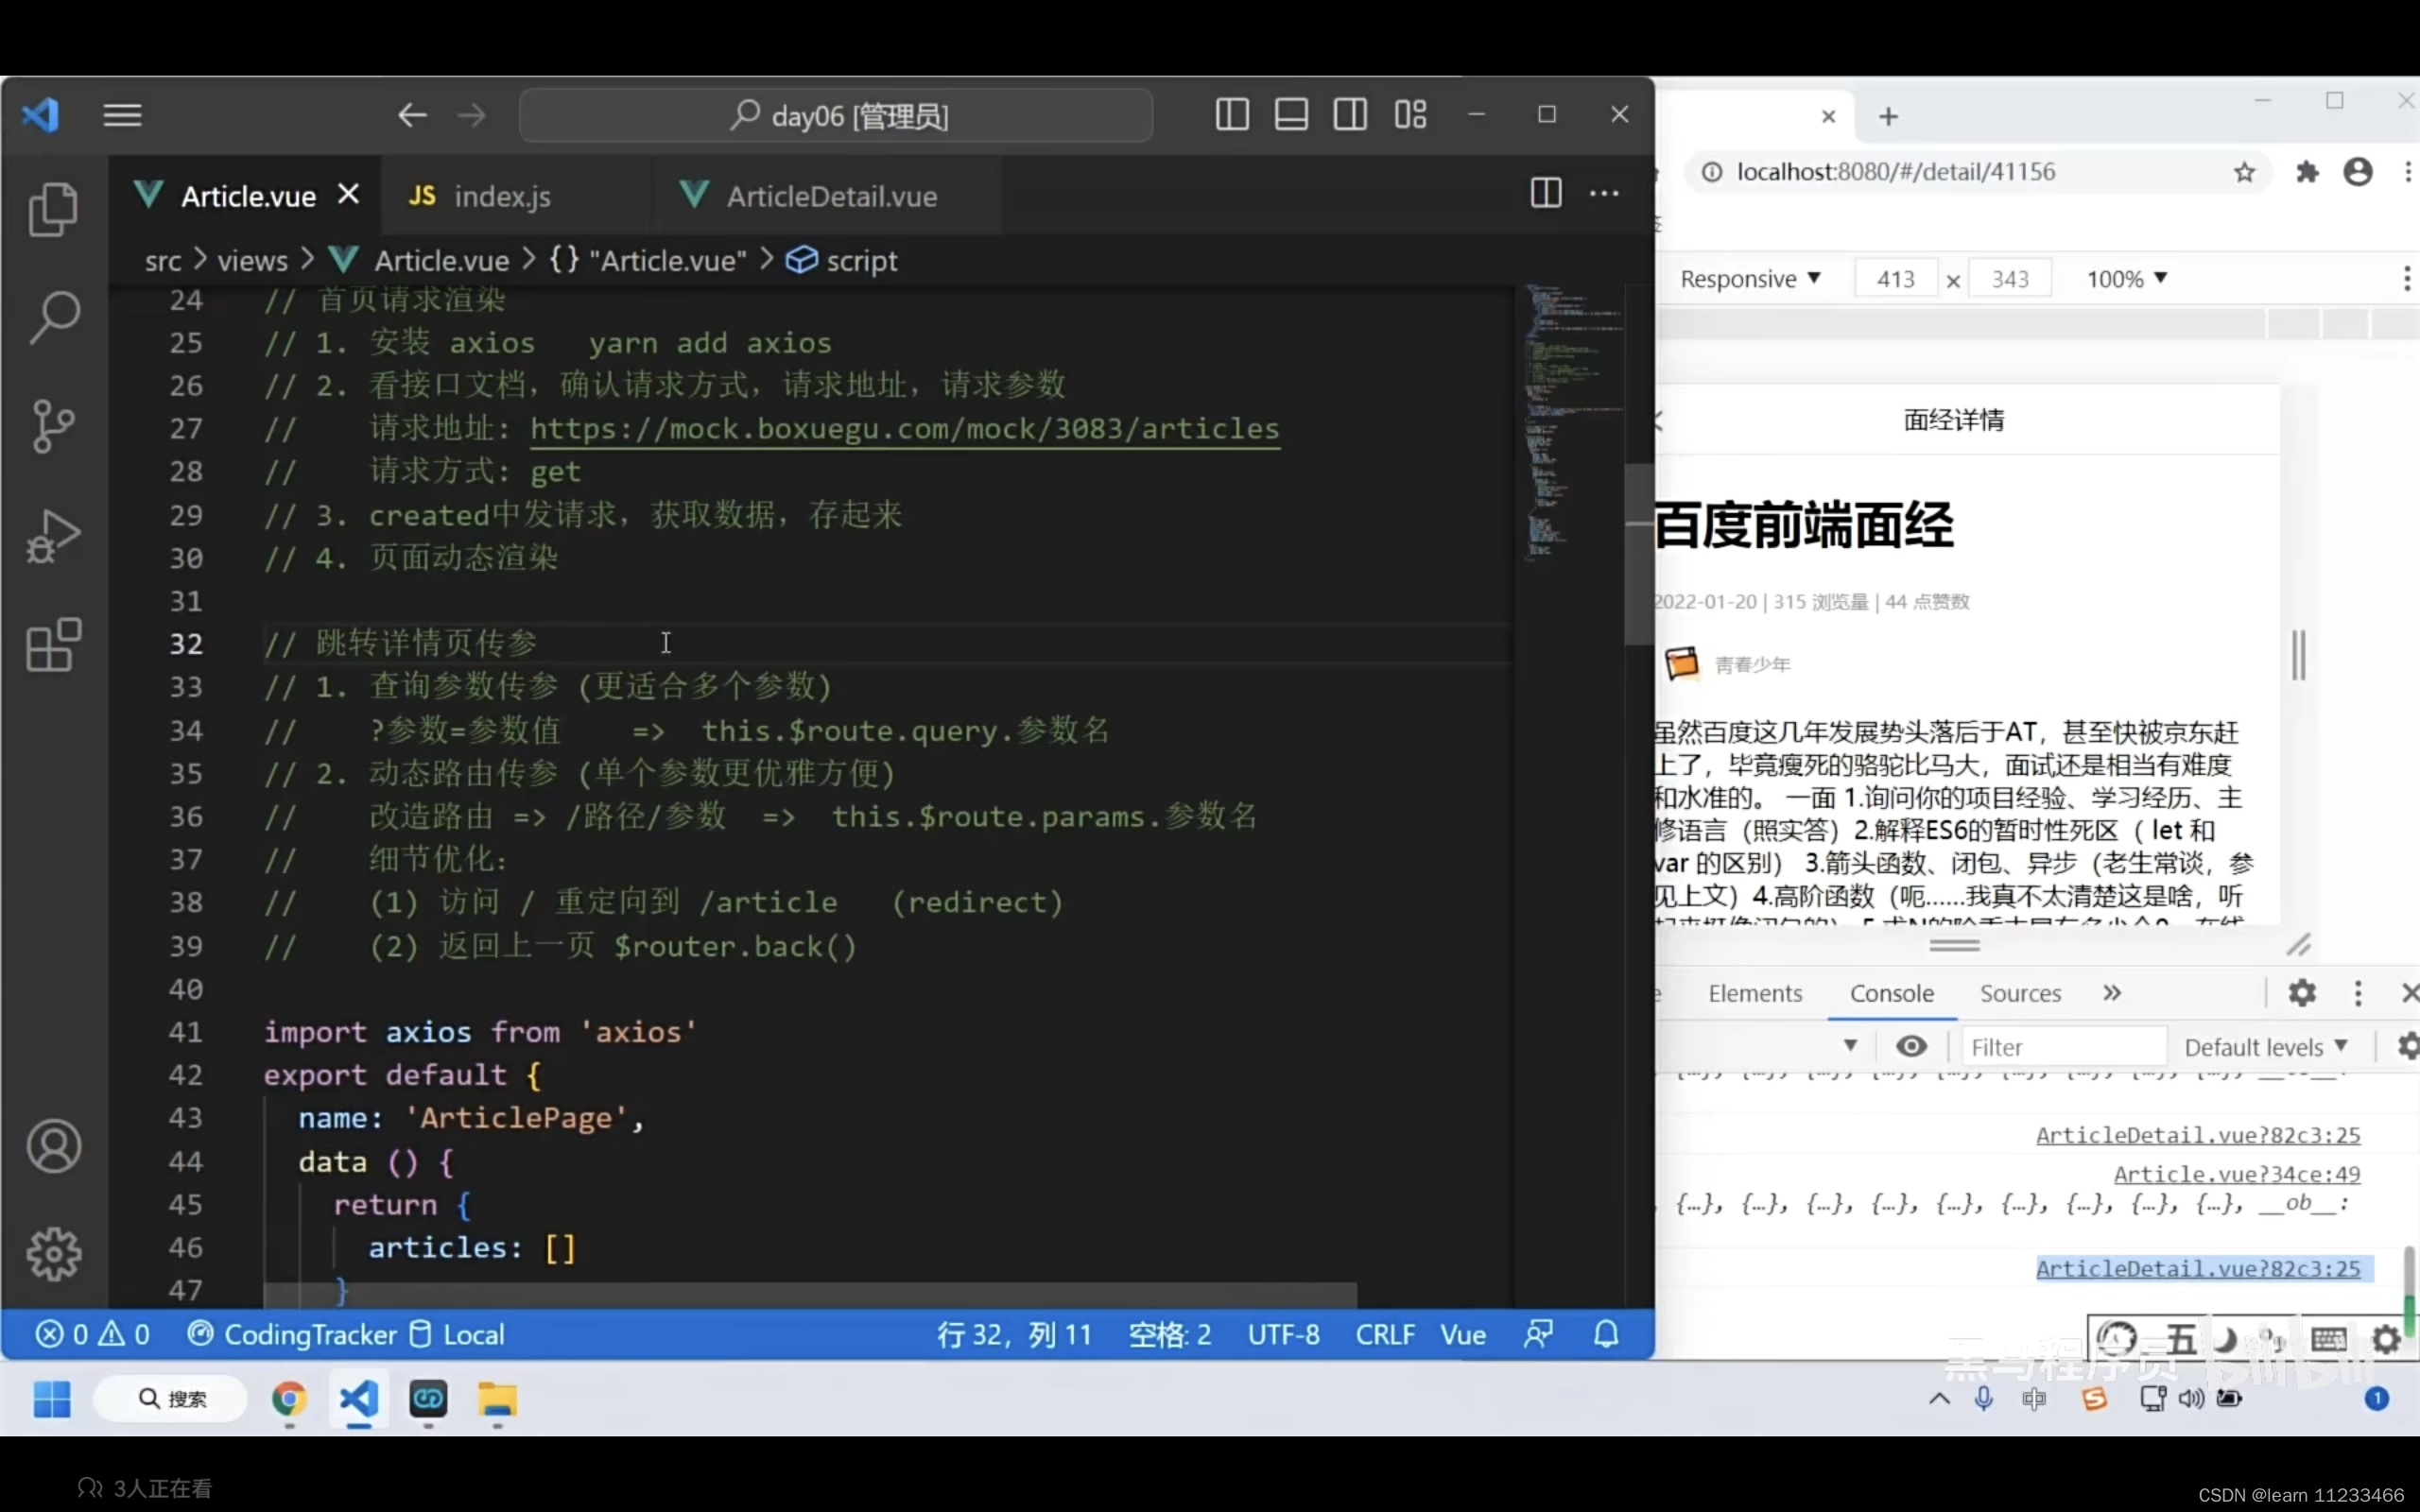This screenshot has width=2420, height=1512.
Task: Click the CodingTracker Local status item
Action: [x=346, y=1334]
